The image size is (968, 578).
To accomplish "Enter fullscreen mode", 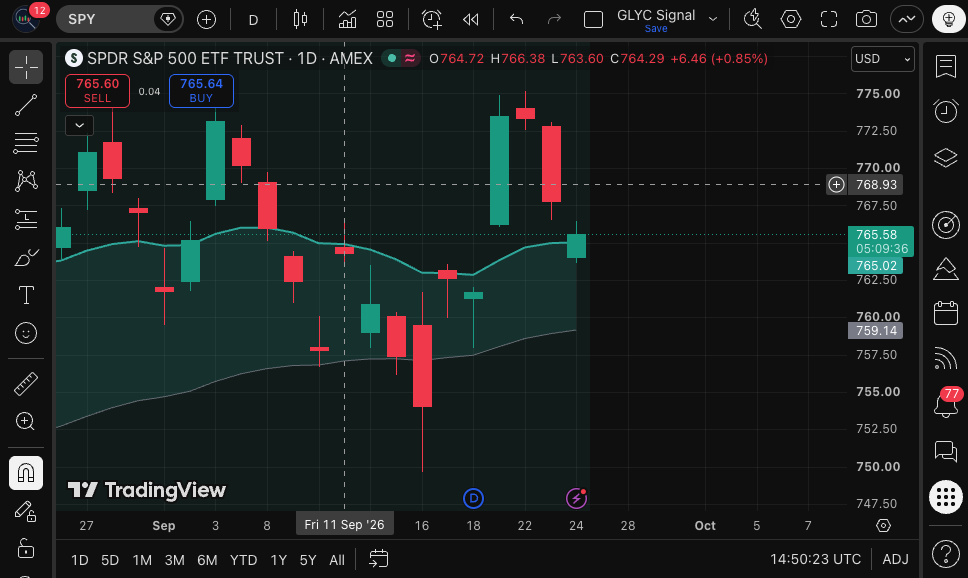I will [828, 20].
